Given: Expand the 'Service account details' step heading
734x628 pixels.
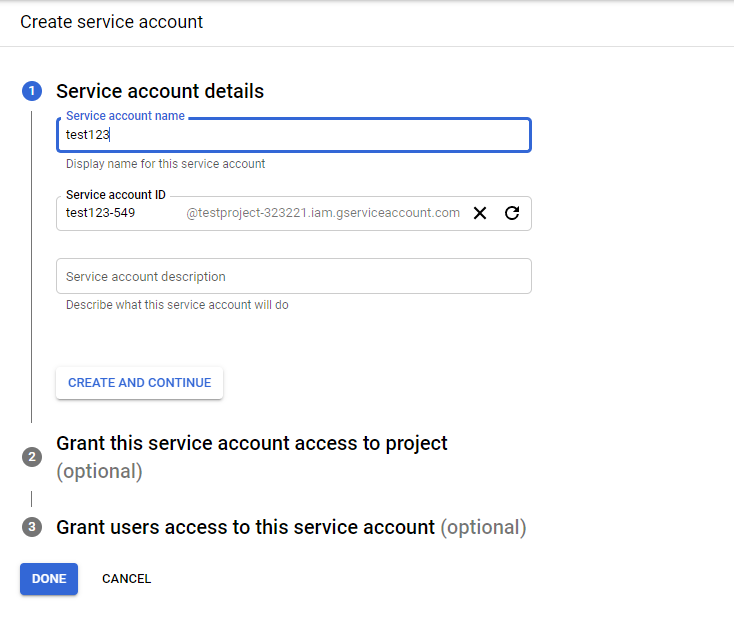Looking at the screenshot, I should coord(160,91).
